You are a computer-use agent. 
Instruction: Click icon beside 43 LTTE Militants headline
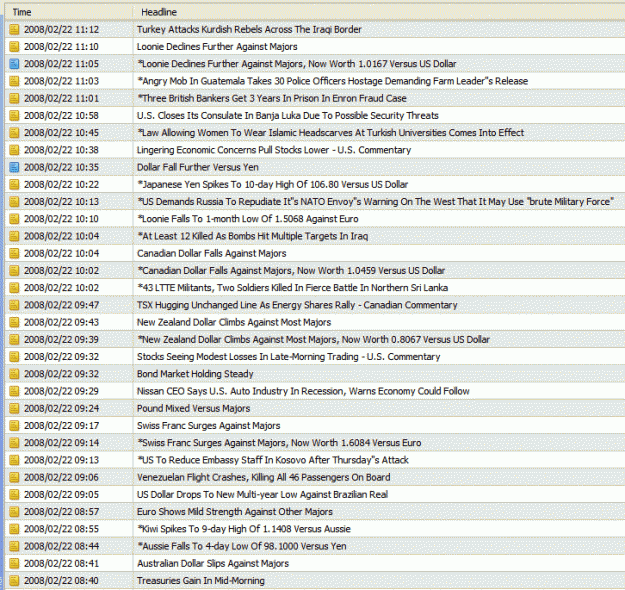[14, 288]
